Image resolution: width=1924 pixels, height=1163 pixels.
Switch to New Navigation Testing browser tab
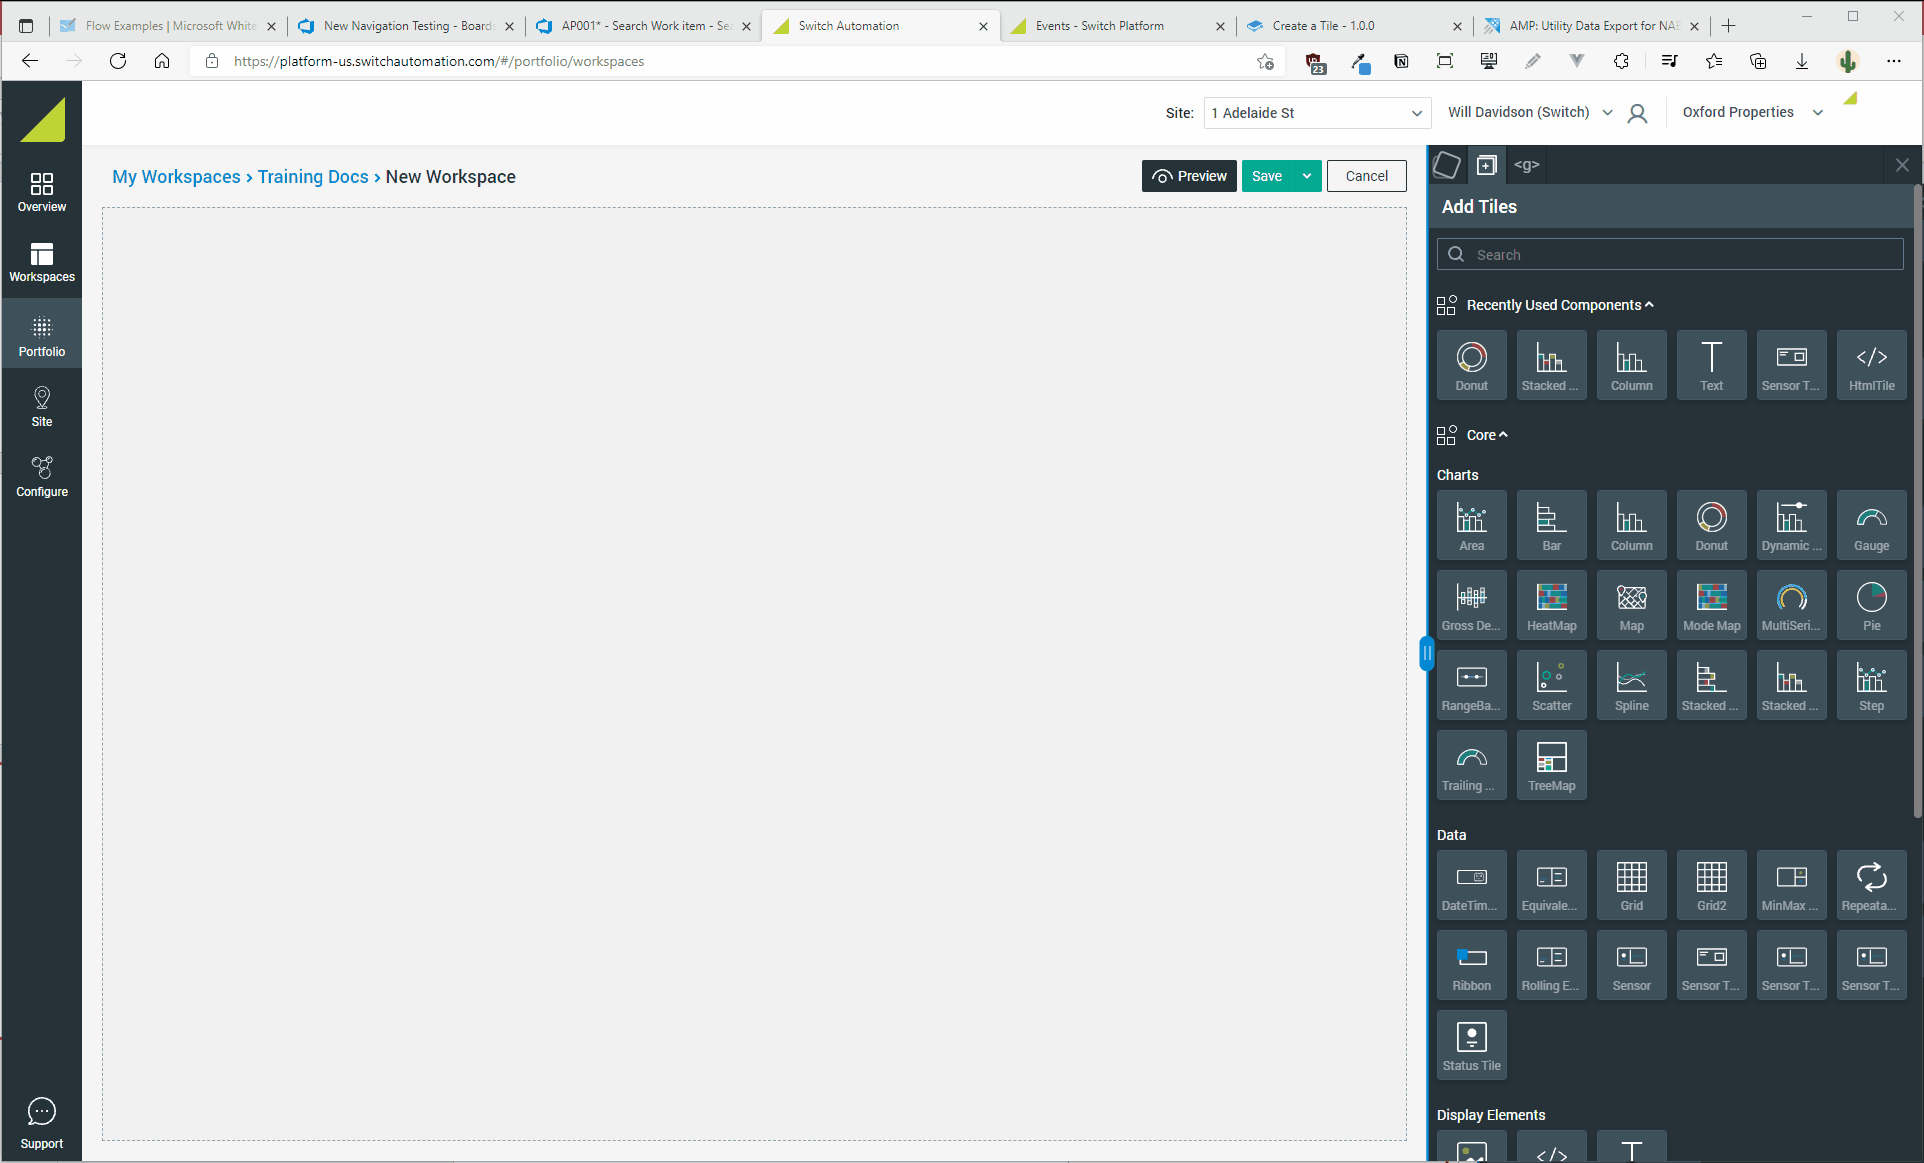[x=405, y=26]
